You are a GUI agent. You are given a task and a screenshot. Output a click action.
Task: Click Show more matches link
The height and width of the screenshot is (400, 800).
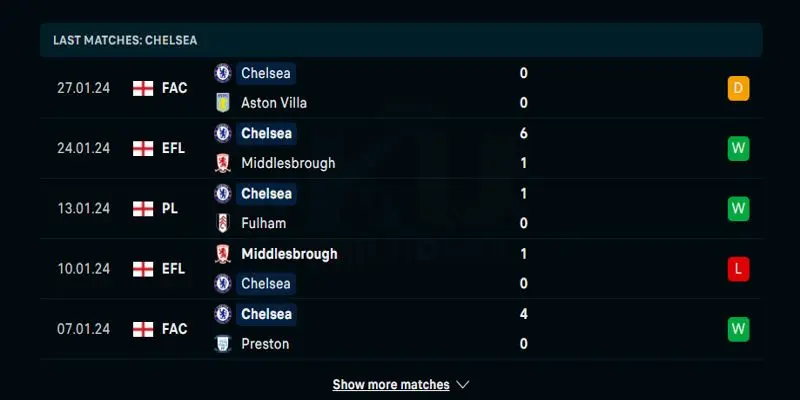coord(391,384)
